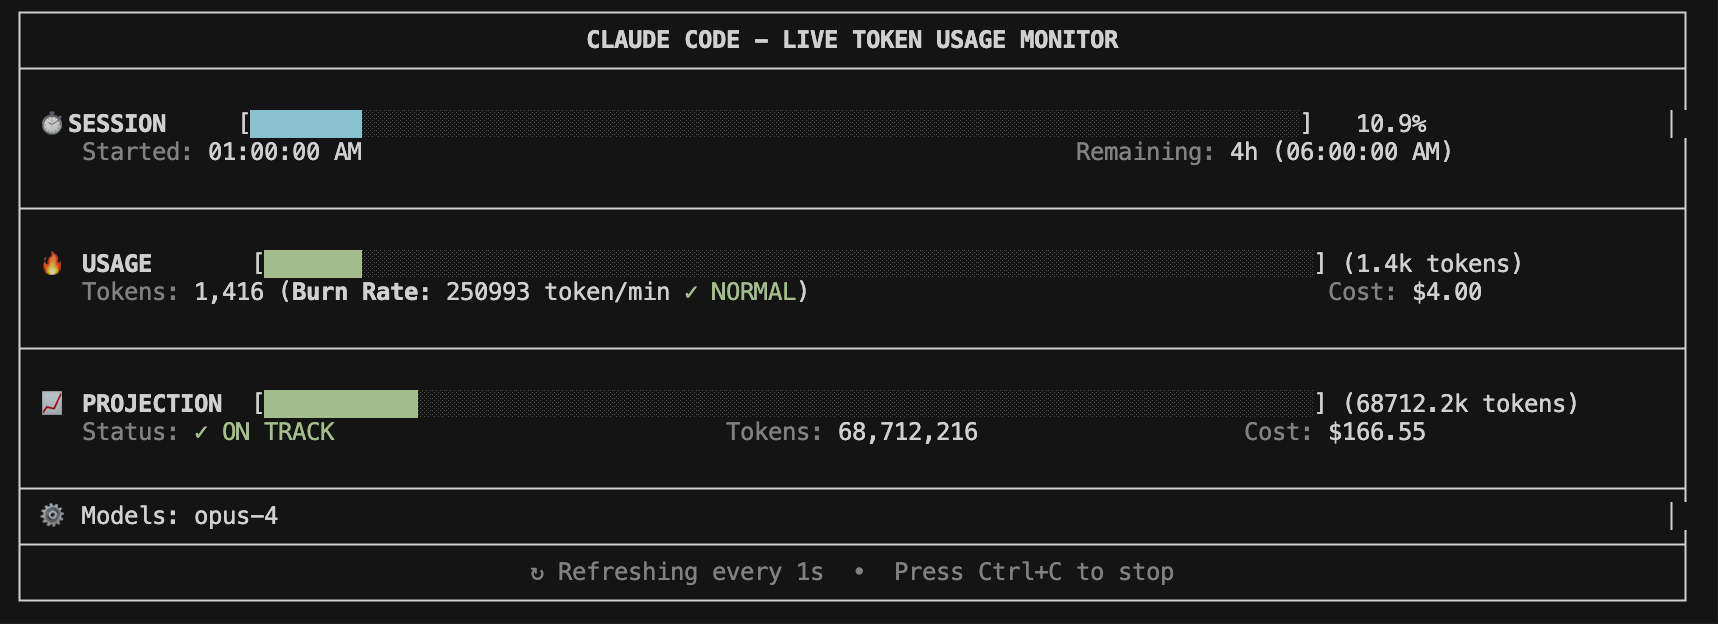The image size is (1718, 624).
Task: Click the opus-4 model name
Action: point(236,516)
